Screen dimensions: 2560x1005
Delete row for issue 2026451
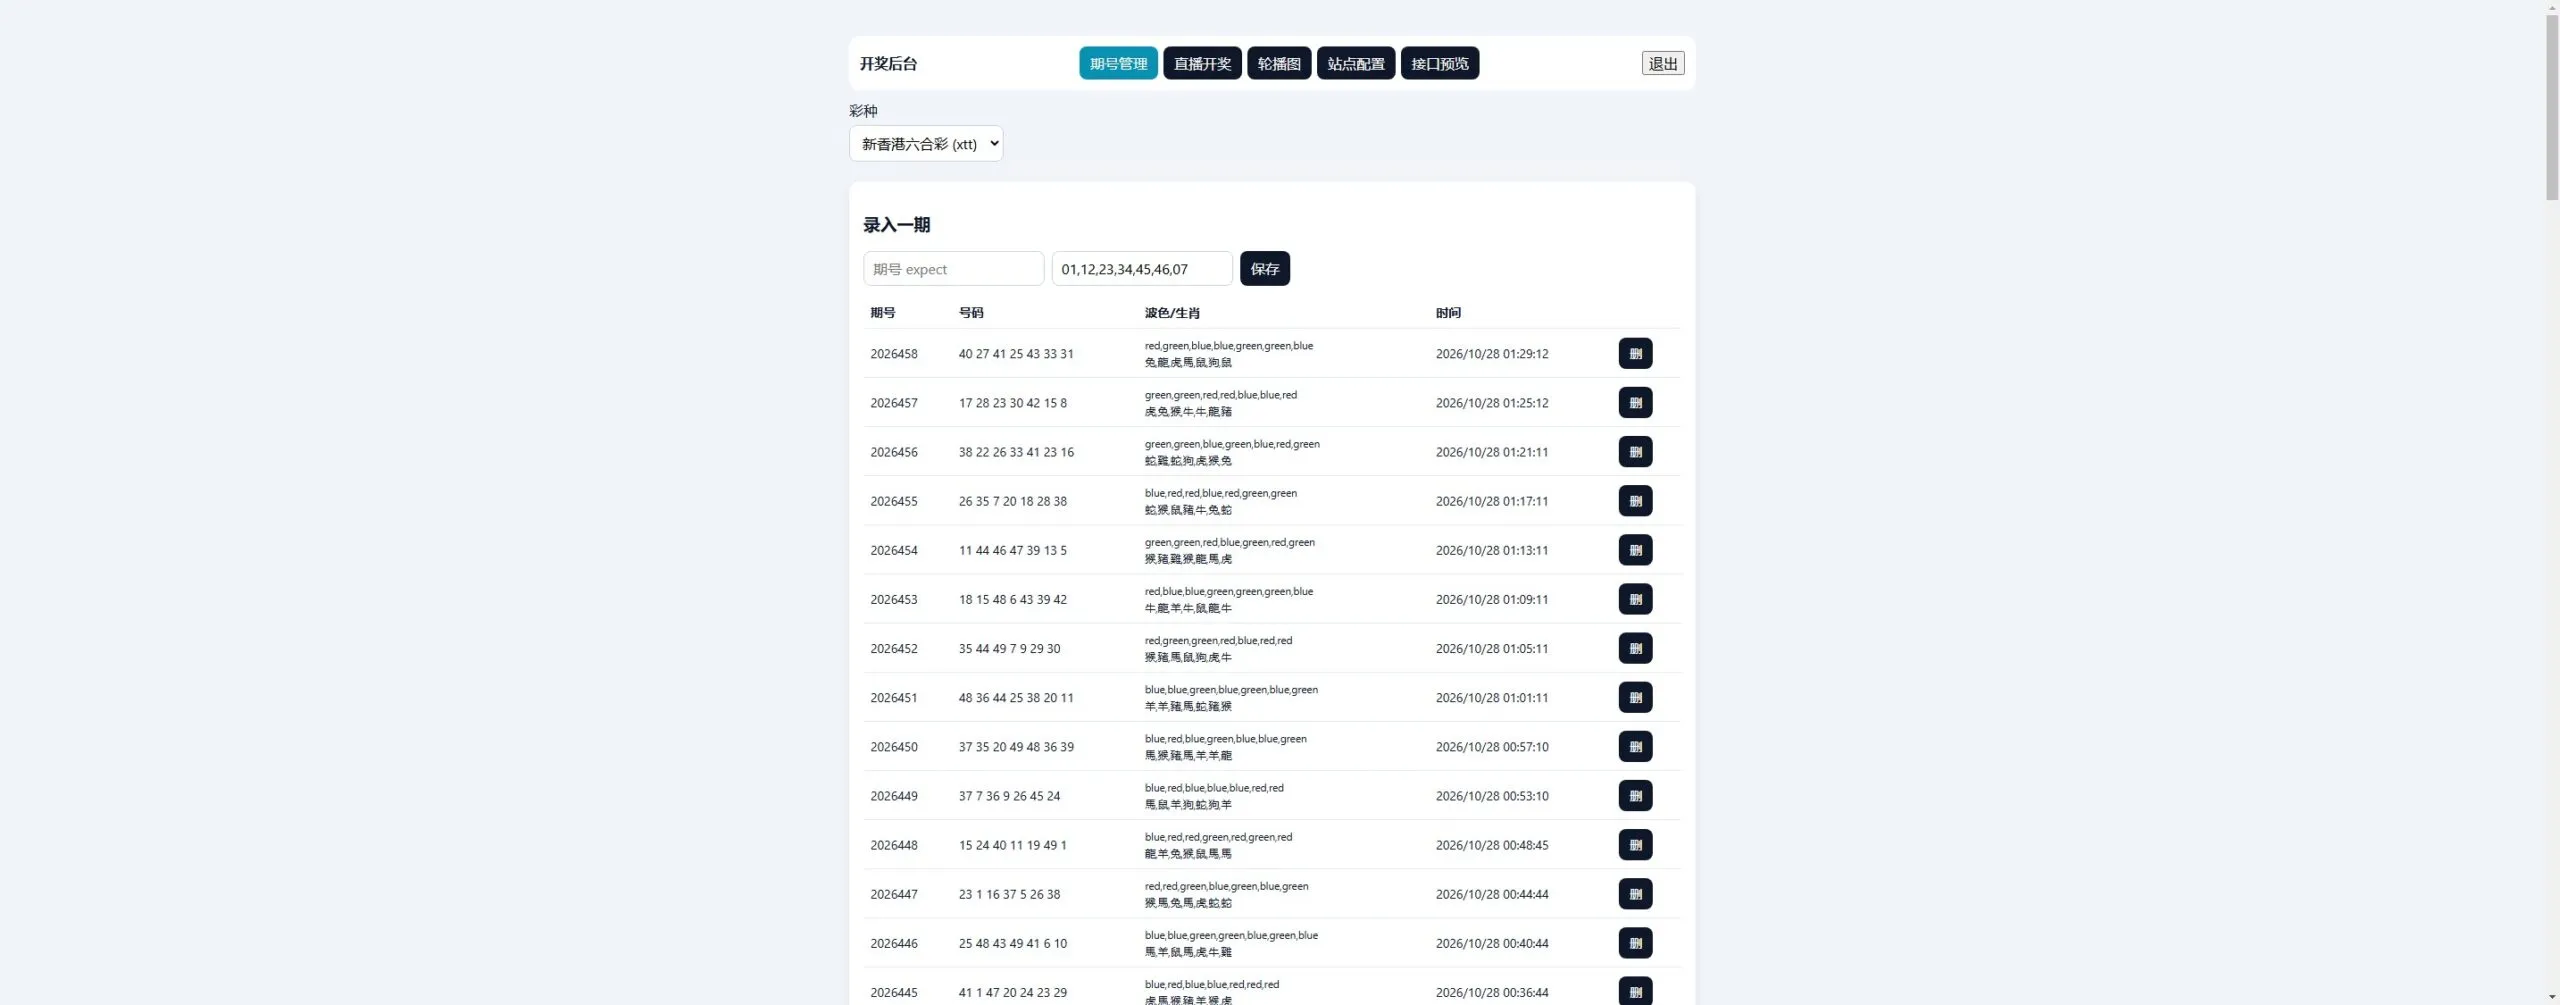click(x=1635, y=697)
